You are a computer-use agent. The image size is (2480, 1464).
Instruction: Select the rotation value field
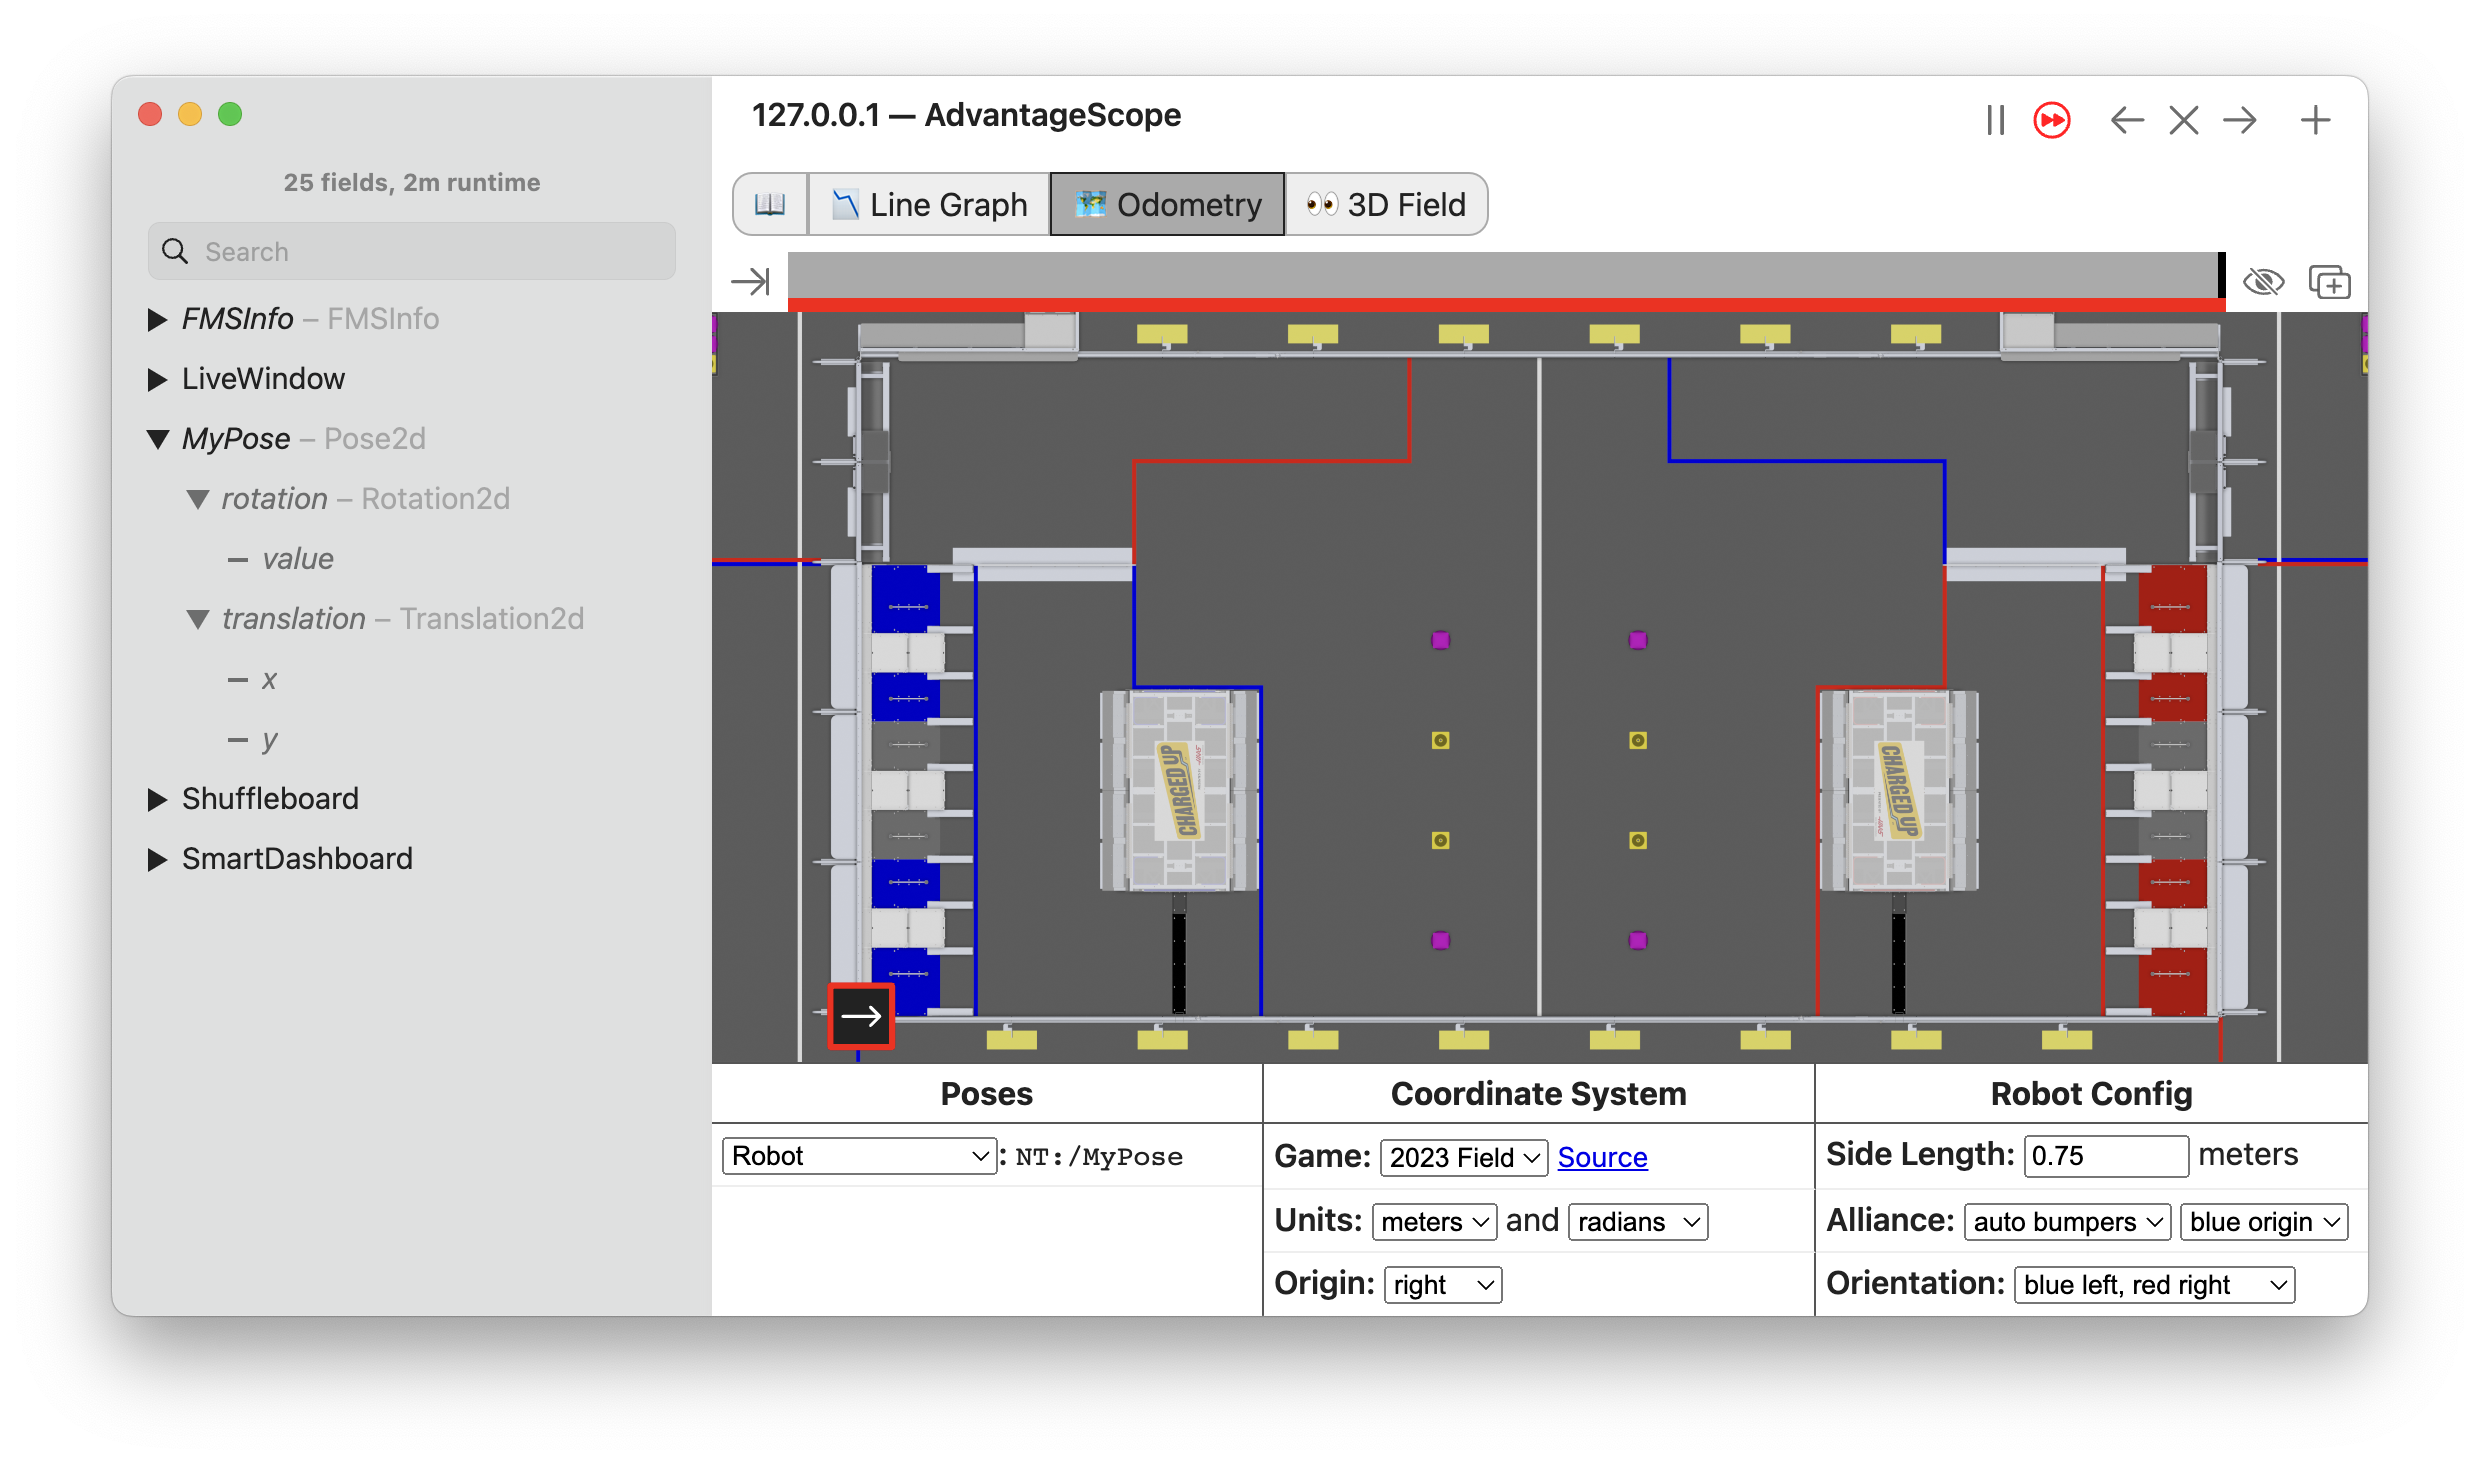298,559
